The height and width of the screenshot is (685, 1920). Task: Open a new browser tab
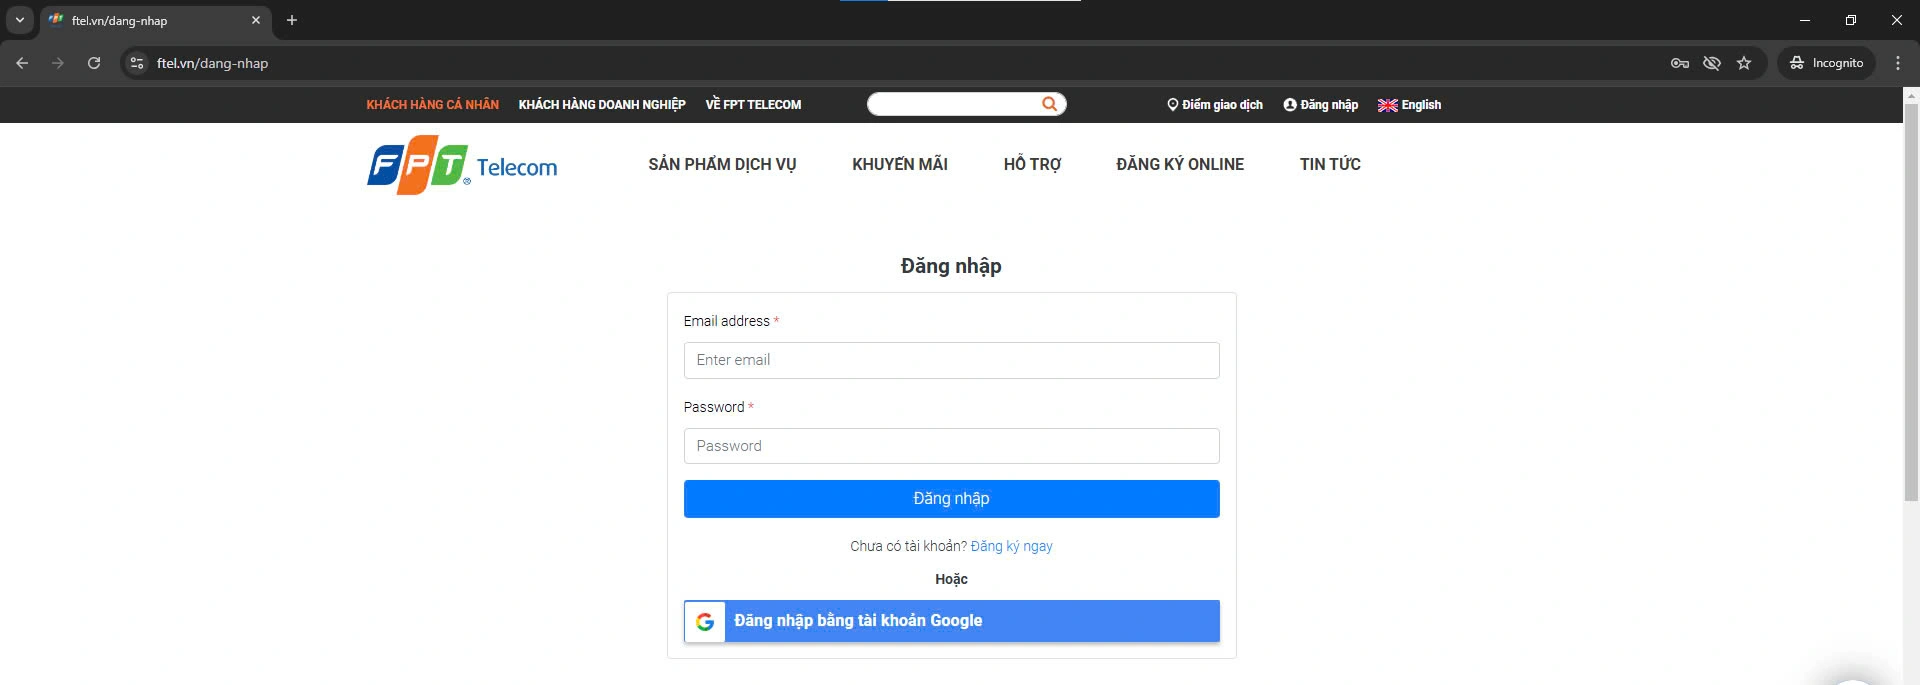pos(292,20)
